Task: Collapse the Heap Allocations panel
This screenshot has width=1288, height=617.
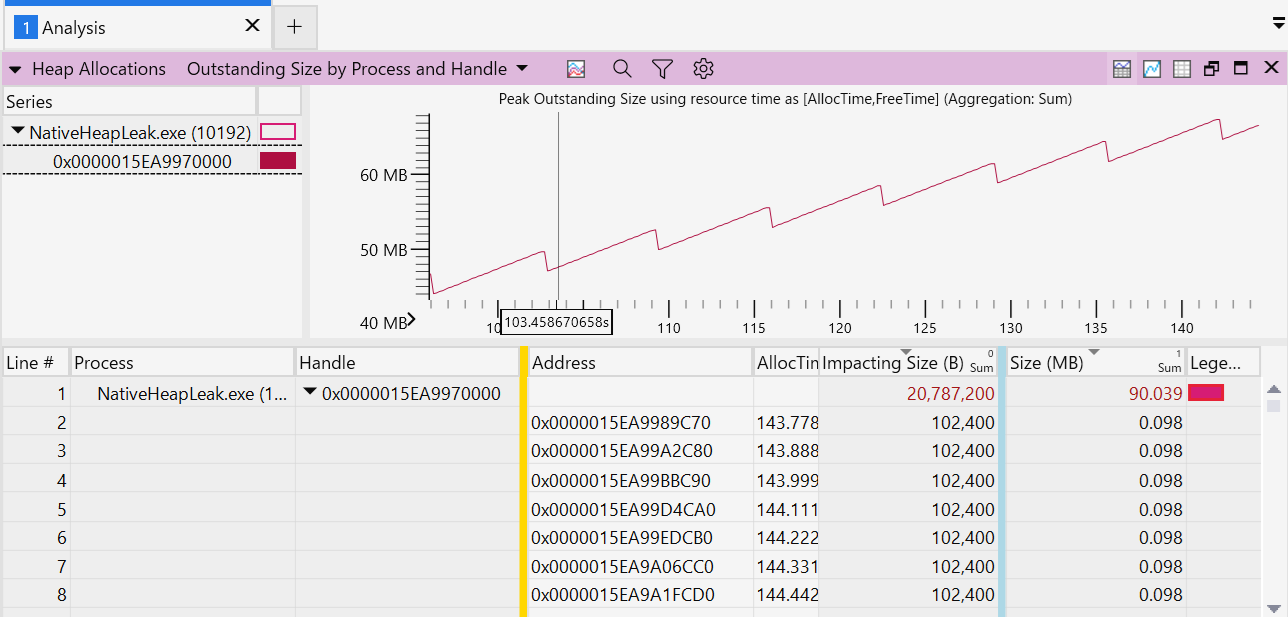Action: (16, 69)
